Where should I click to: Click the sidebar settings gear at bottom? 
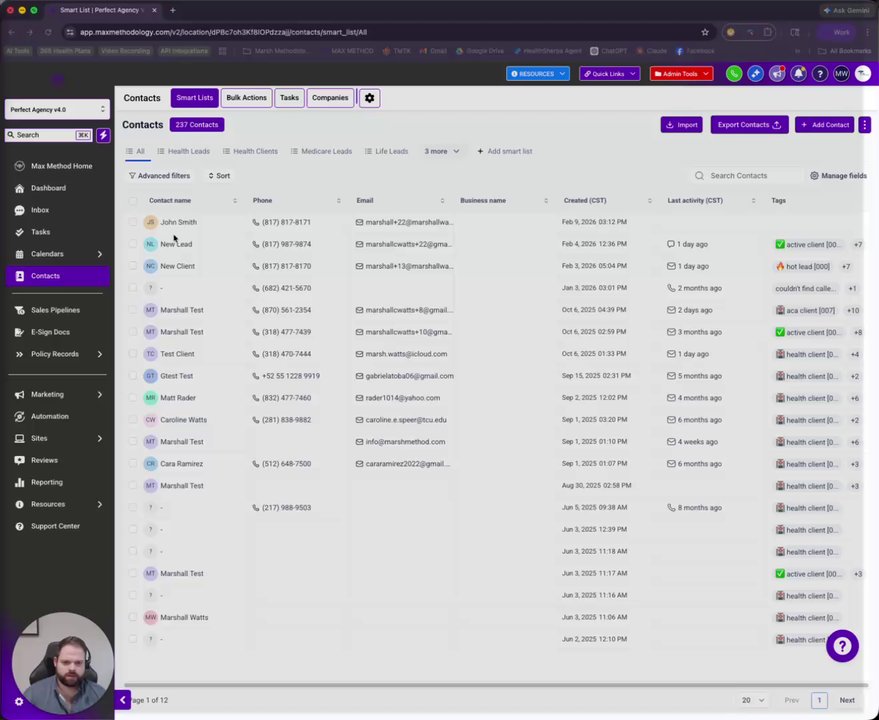19,701
